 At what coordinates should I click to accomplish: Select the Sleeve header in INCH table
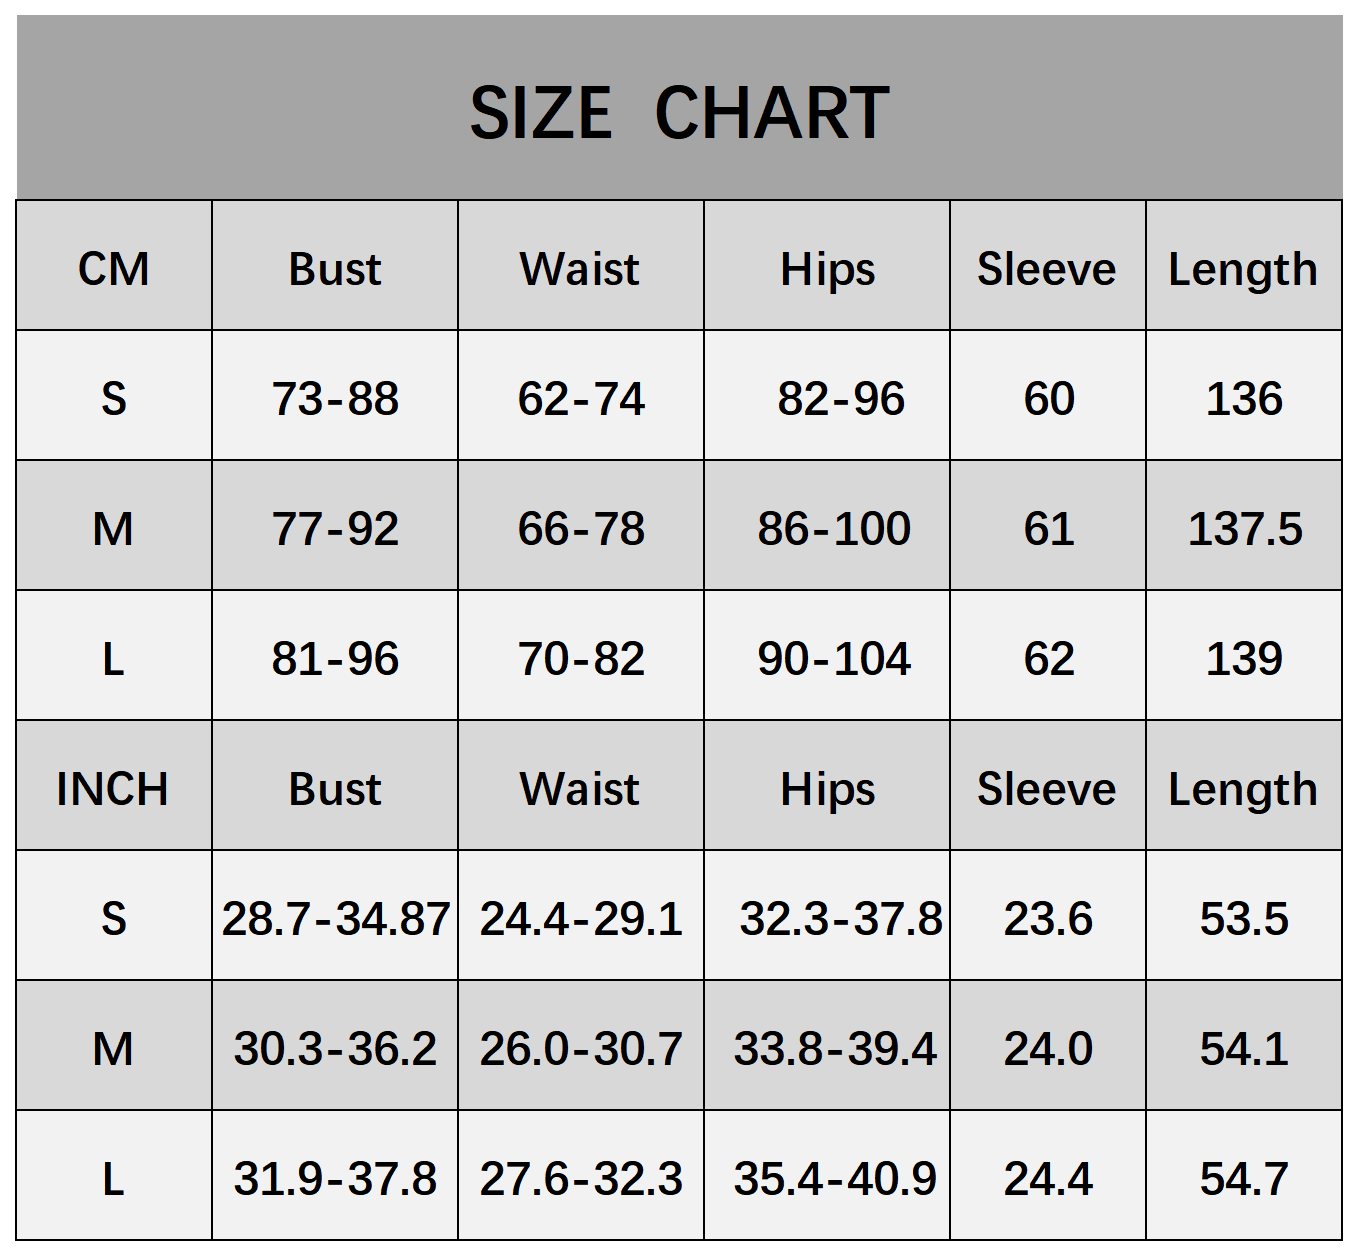pos(1047,789)
